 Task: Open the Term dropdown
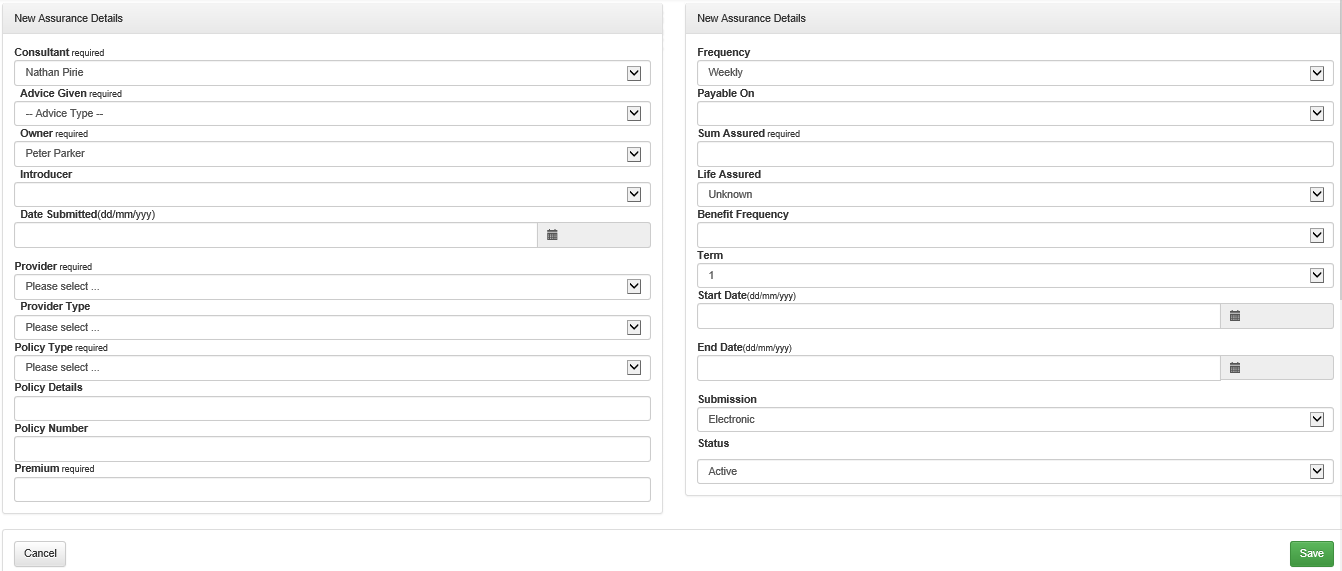[1015, 276]
